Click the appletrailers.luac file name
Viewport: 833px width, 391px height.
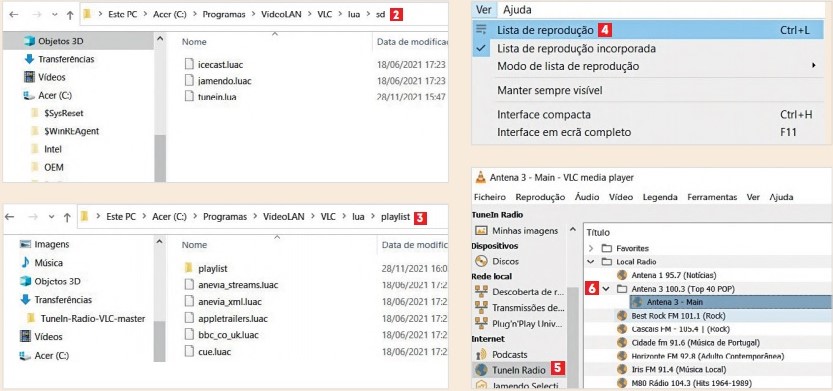pyautogui.click(x=233, y=319)
